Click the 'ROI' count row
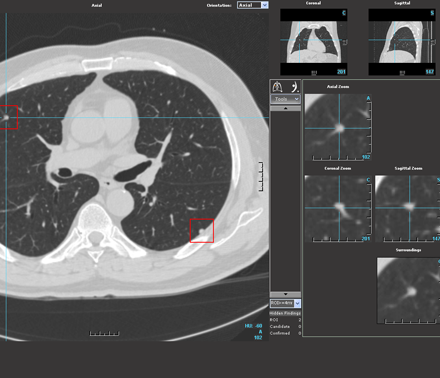 [285, 320]
